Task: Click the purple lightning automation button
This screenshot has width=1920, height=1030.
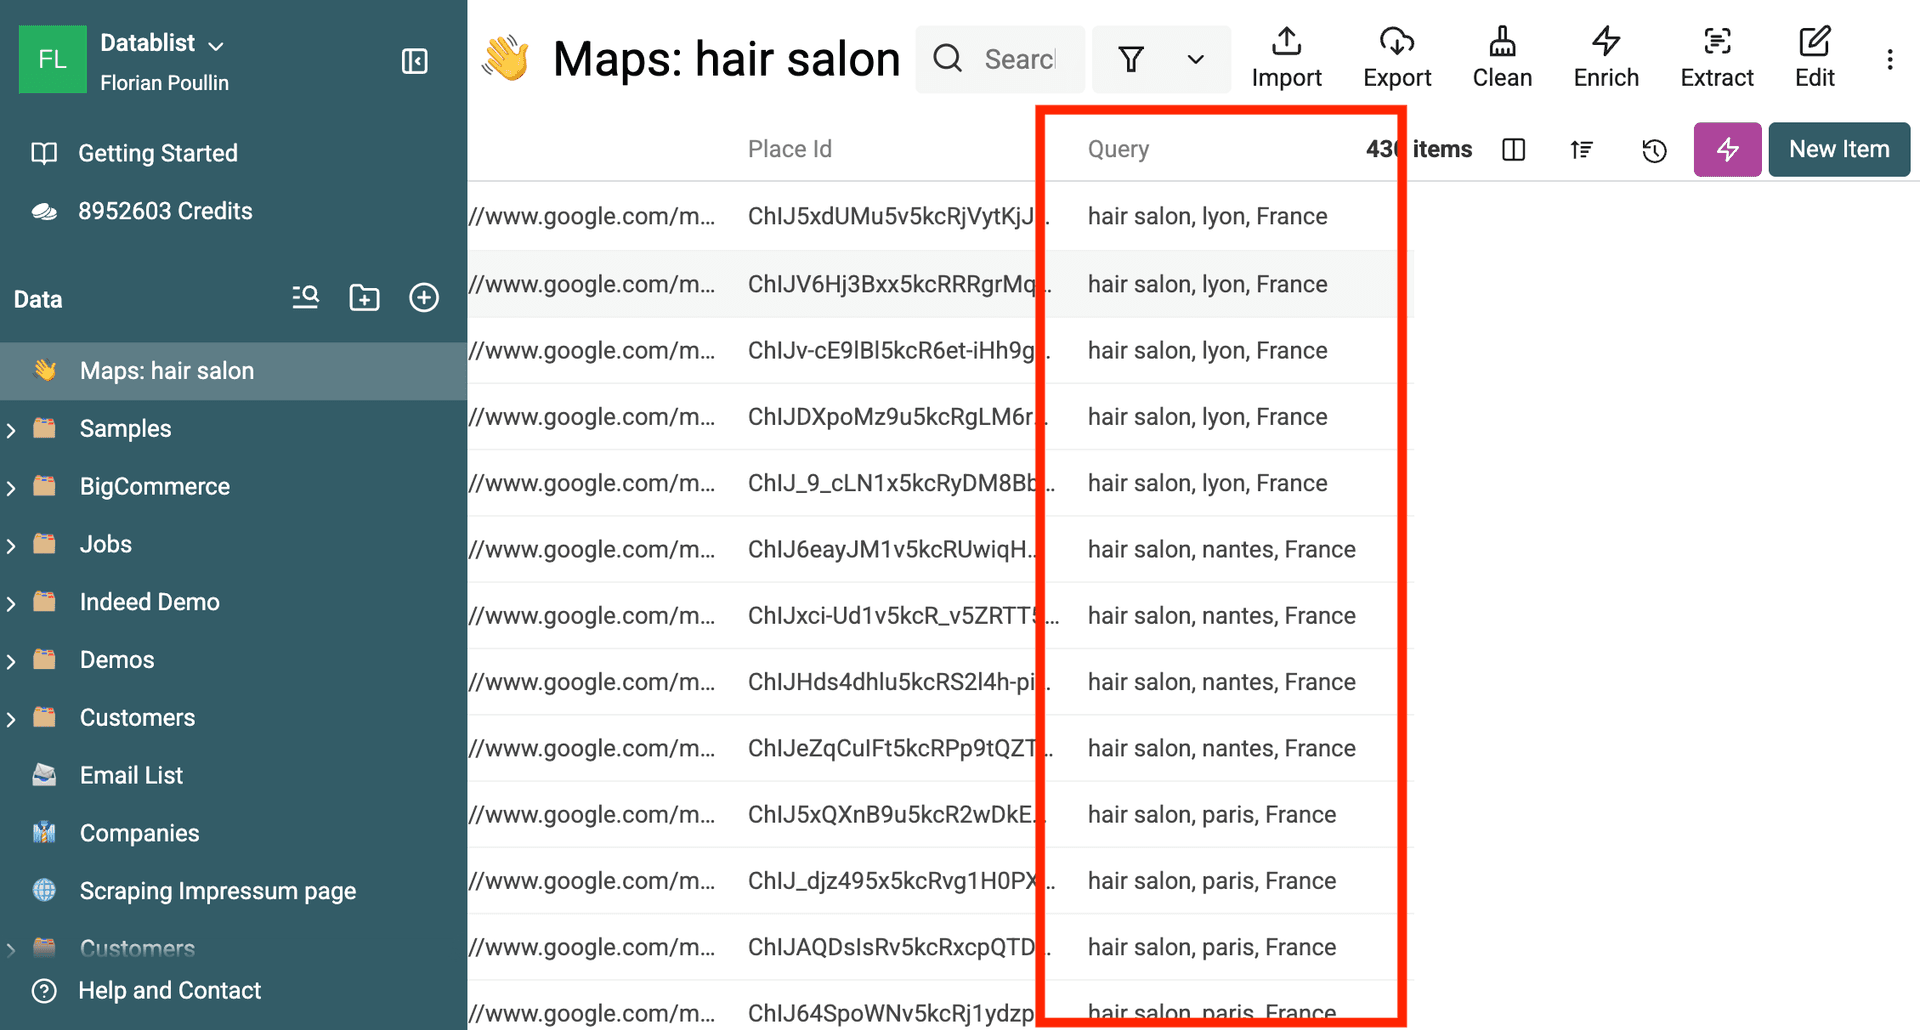Action: click(1727, 149)
